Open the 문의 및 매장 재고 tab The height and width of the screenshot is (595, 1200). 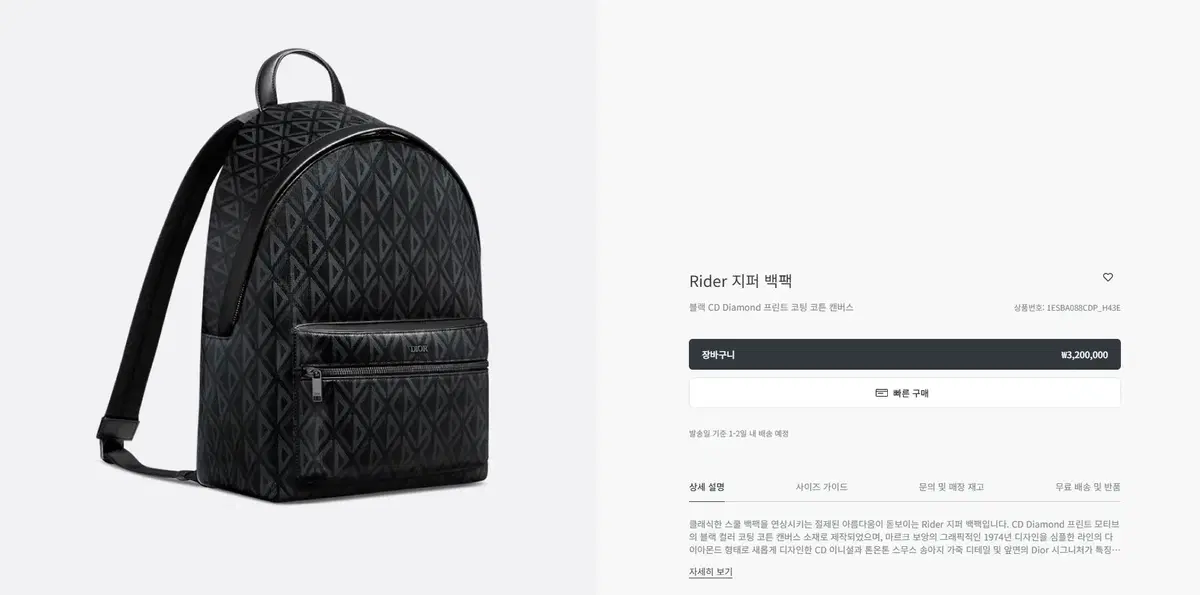click(951, 487)
